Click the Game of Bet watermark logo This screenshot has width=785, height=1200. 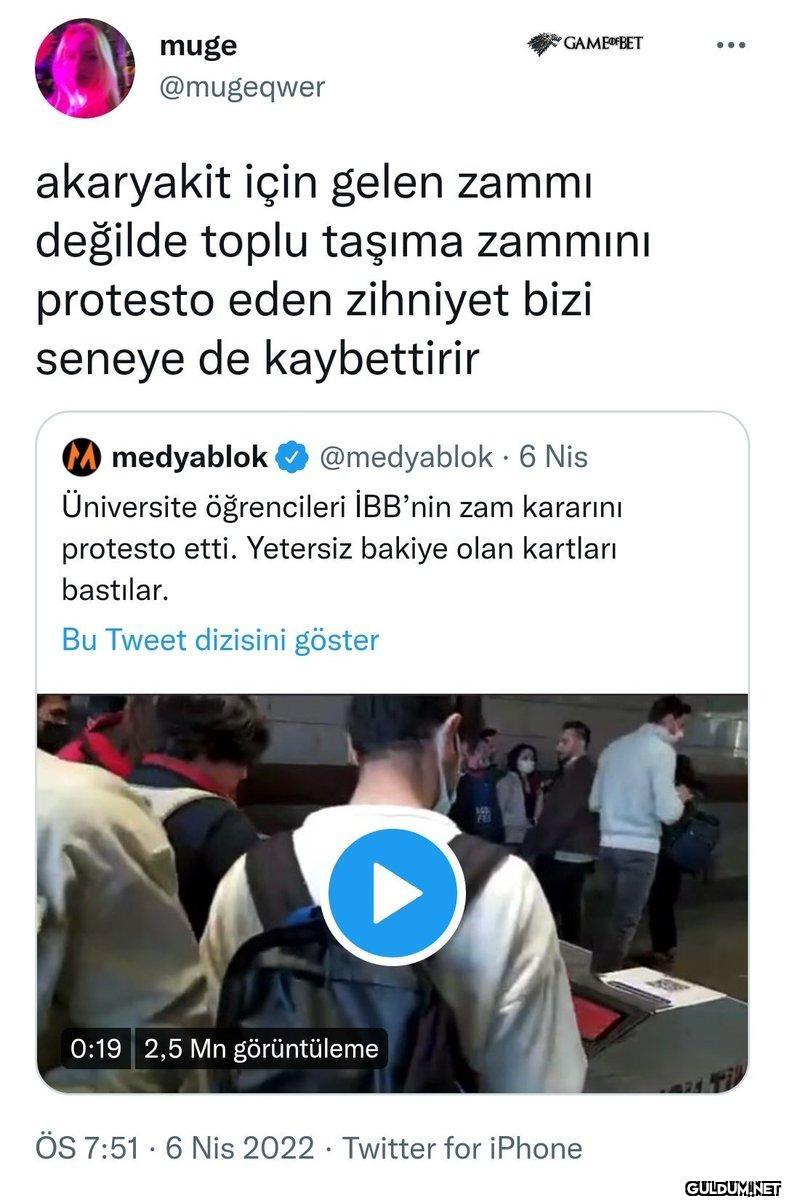coord(586,43)
